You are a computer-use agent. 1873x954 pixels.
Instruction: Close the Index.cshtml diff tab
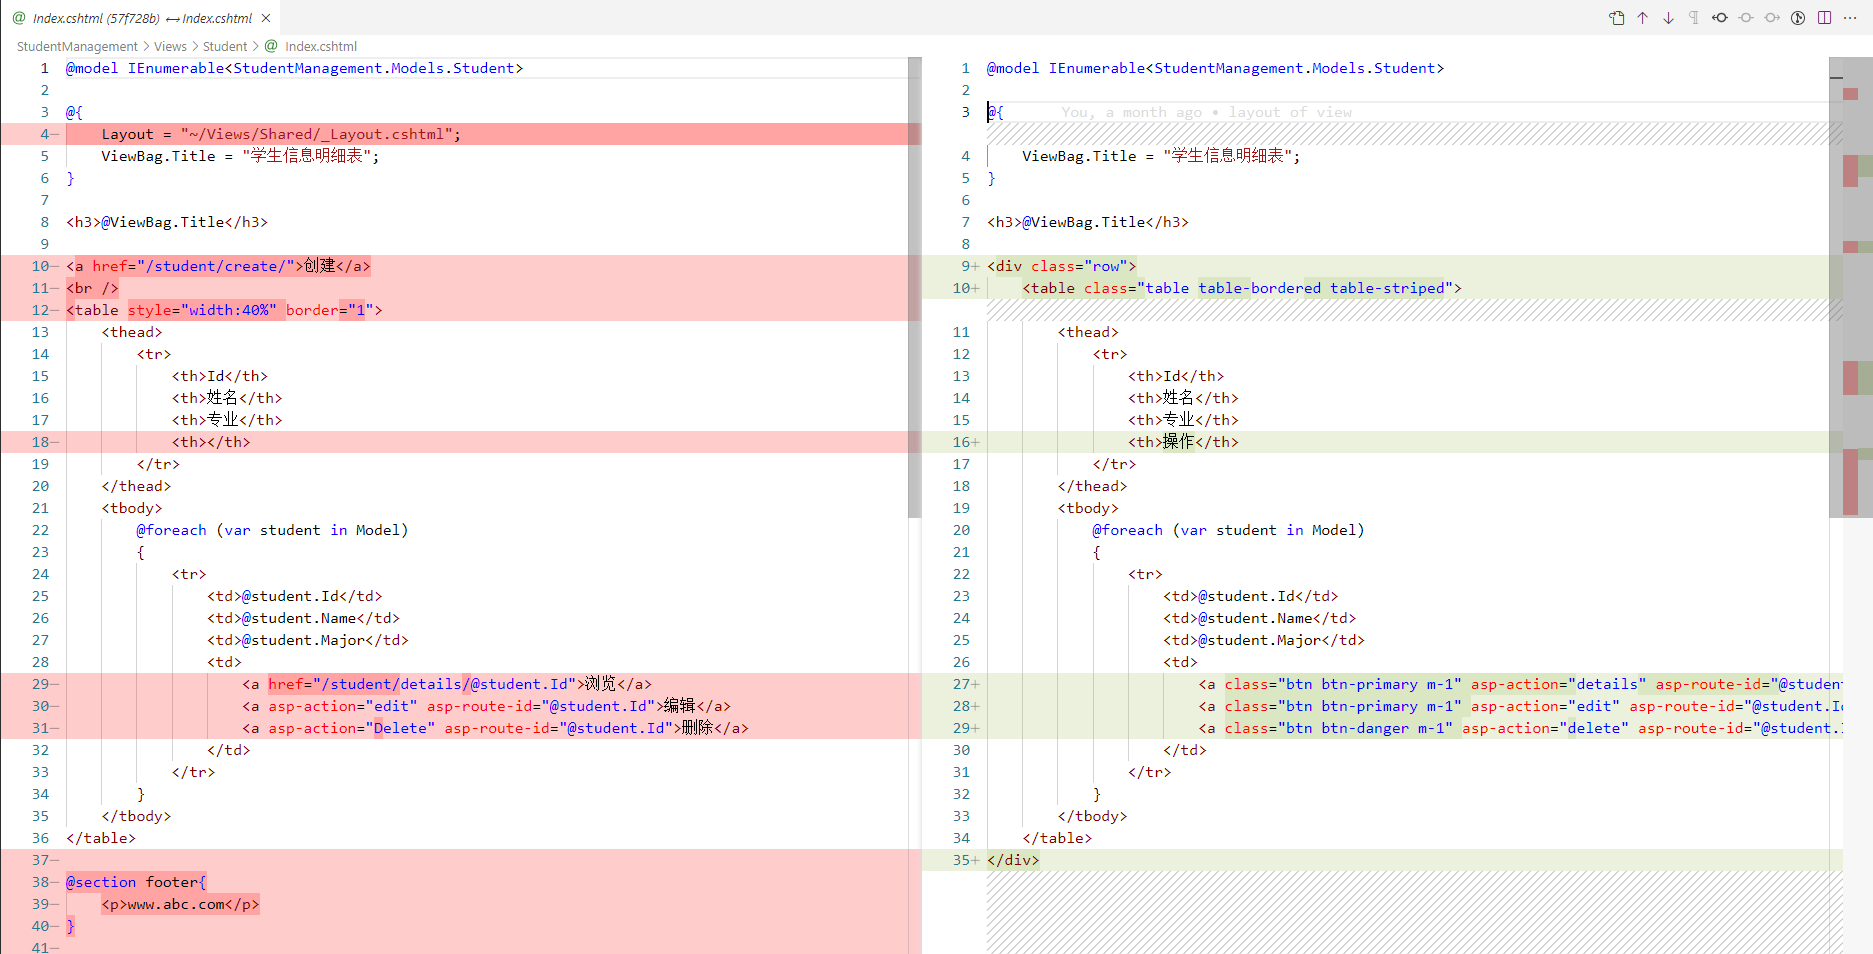264,17
